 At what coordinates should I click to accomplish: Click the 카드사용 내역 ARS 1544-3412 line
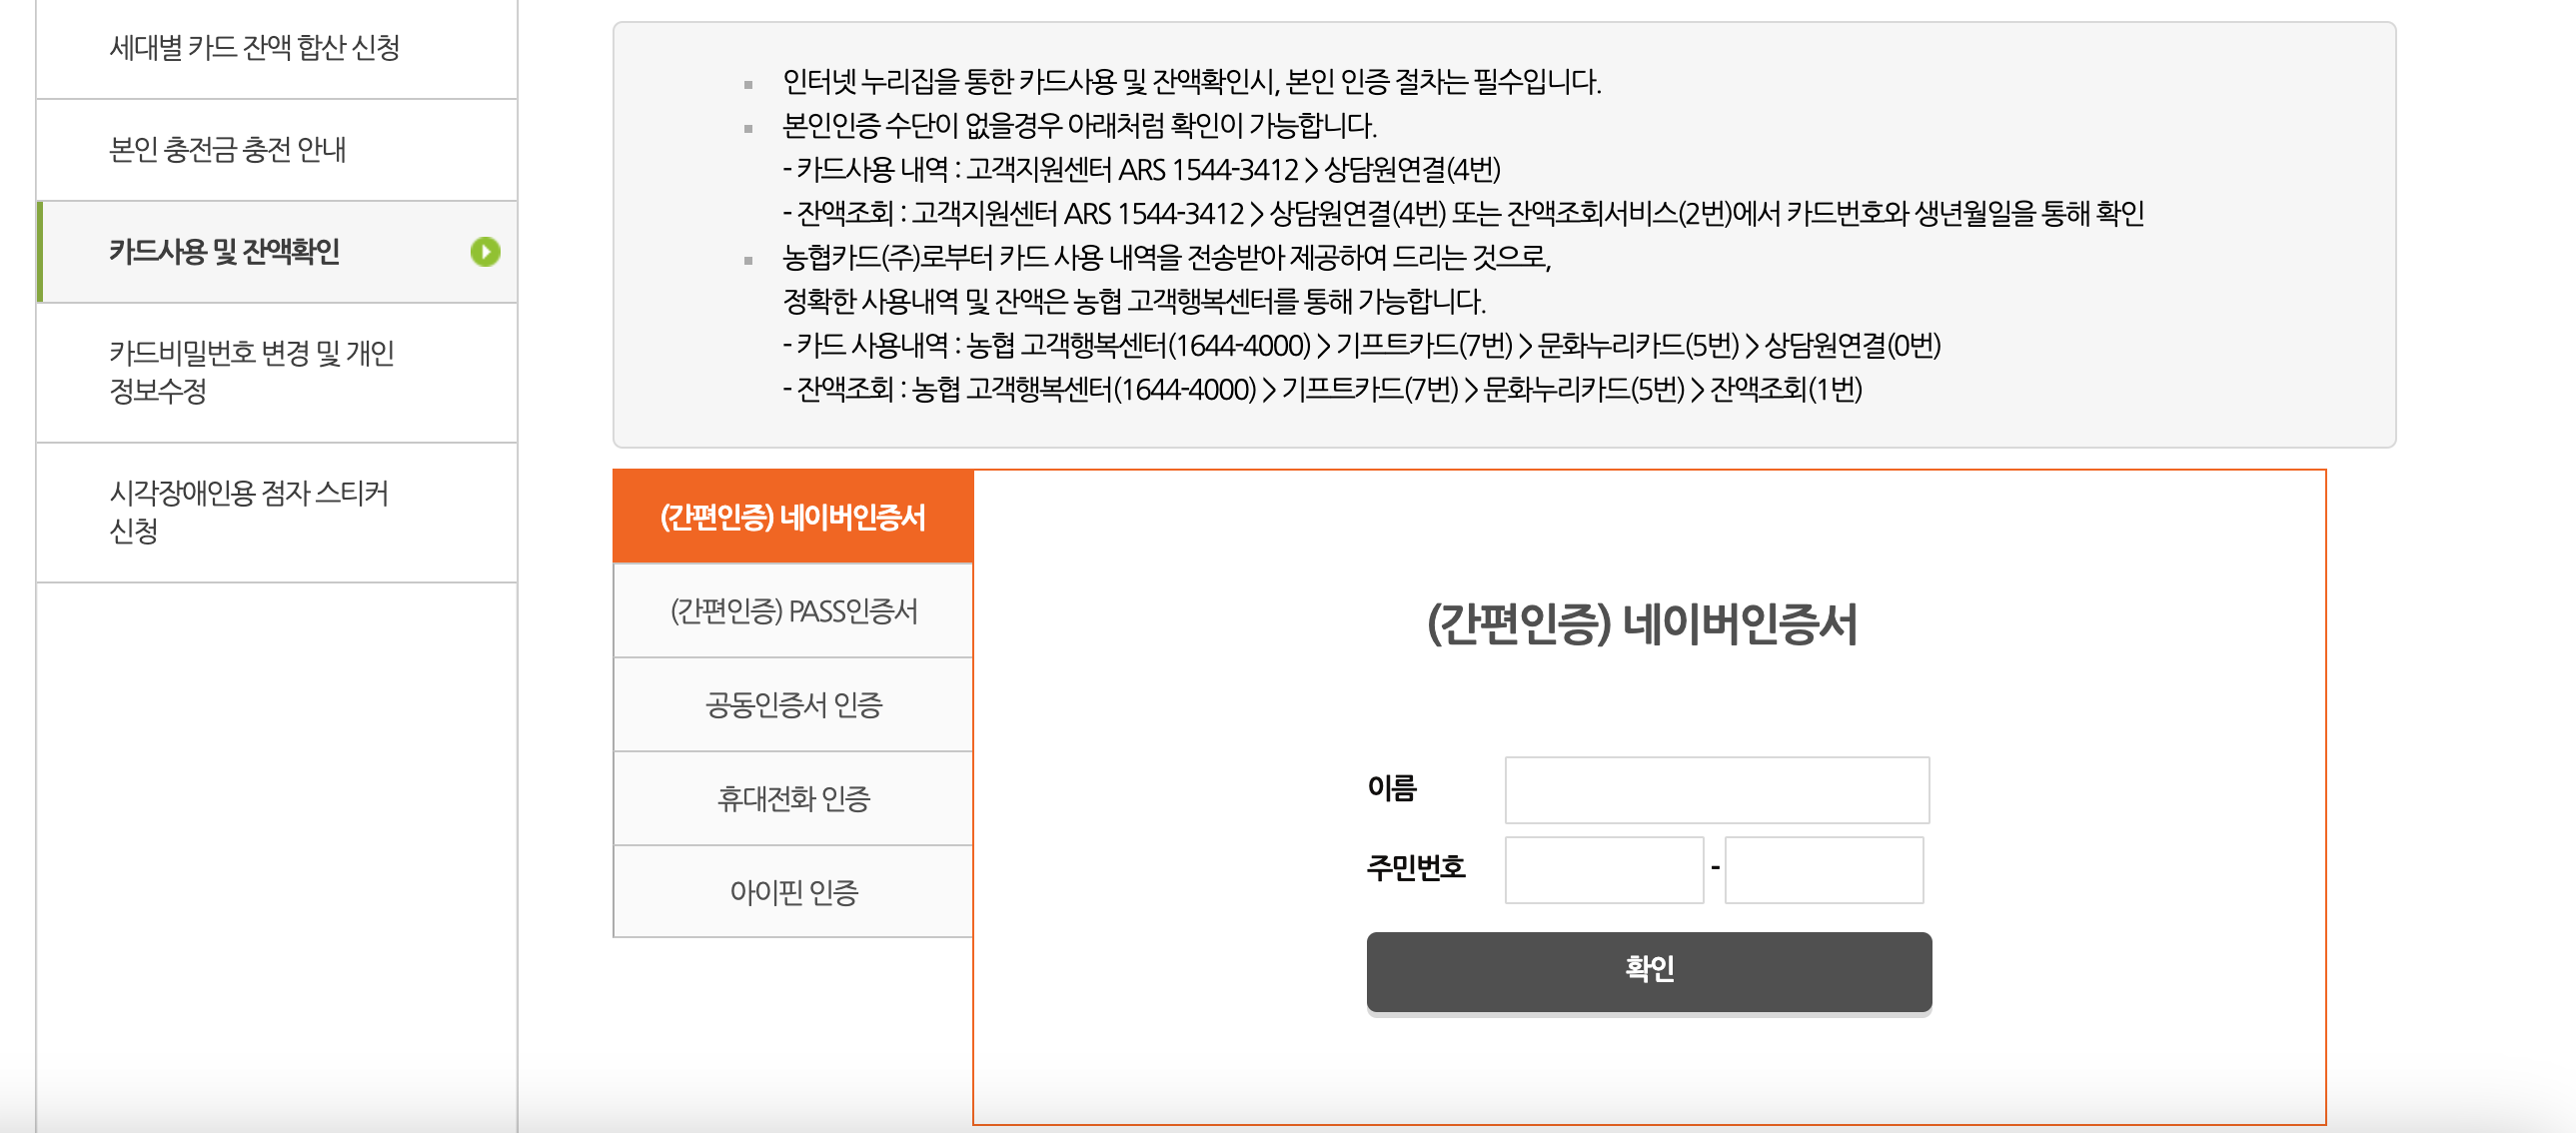[x=1141, y=170]
